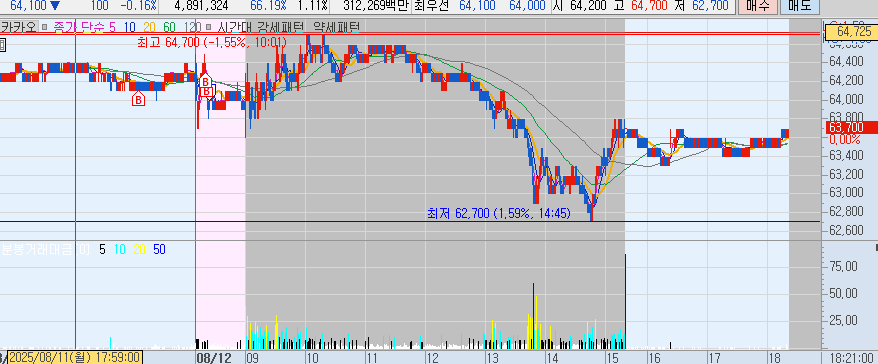Toggle the small box before 시간대 강세패턴
This screenshot has height=364, width=878.
click(208, 26)
